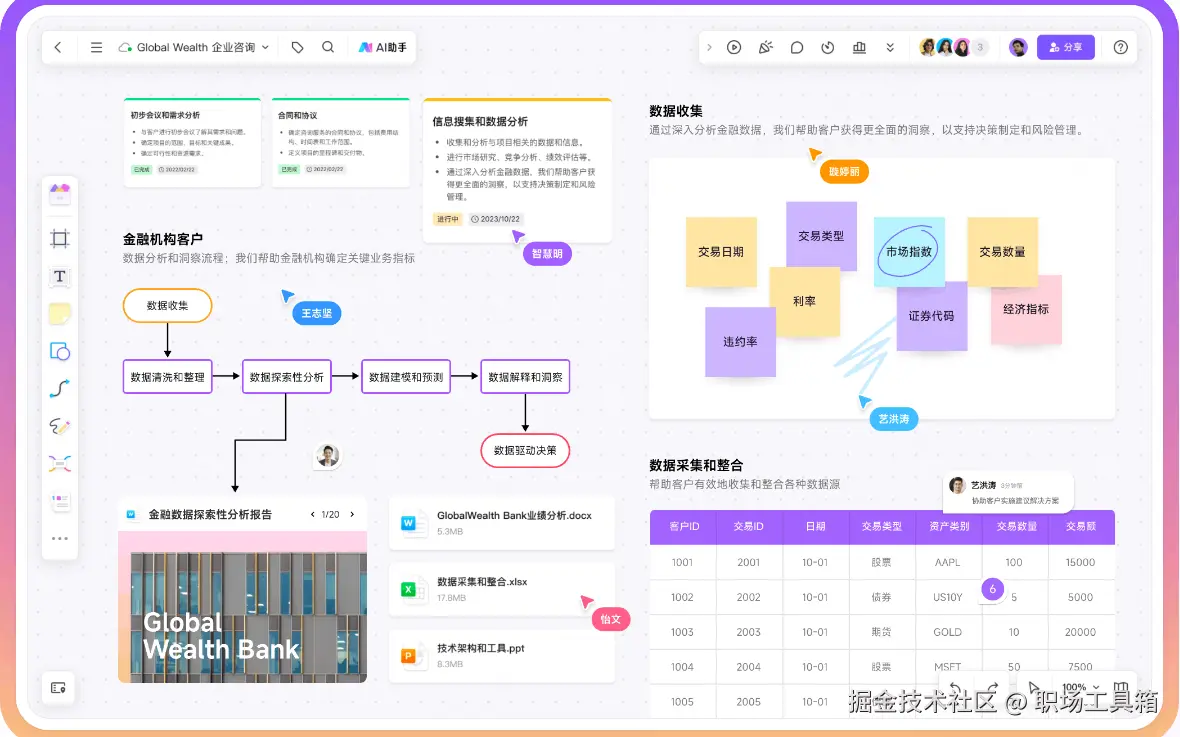Open the 信息搜集和数据分析 card
This screenshot has height=737, width=1180.
point(517,170)
